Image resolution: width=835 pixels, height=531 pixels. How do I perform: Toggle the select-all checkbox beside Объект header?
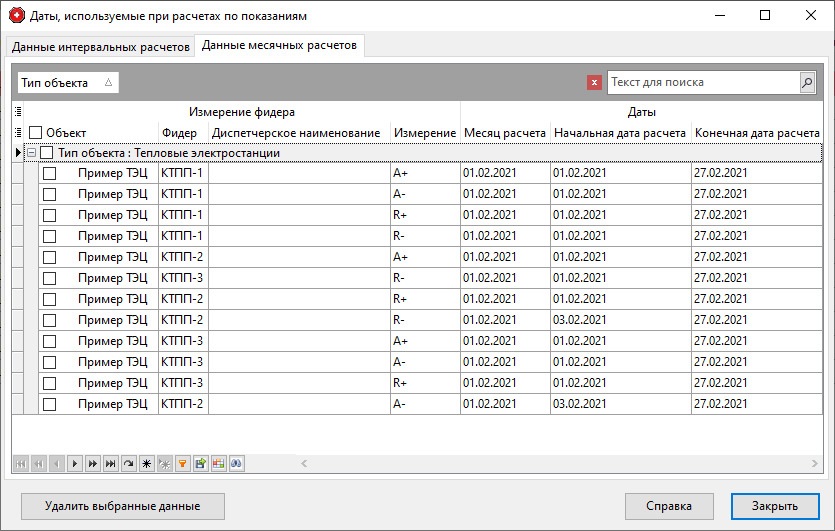click(35, 133)
